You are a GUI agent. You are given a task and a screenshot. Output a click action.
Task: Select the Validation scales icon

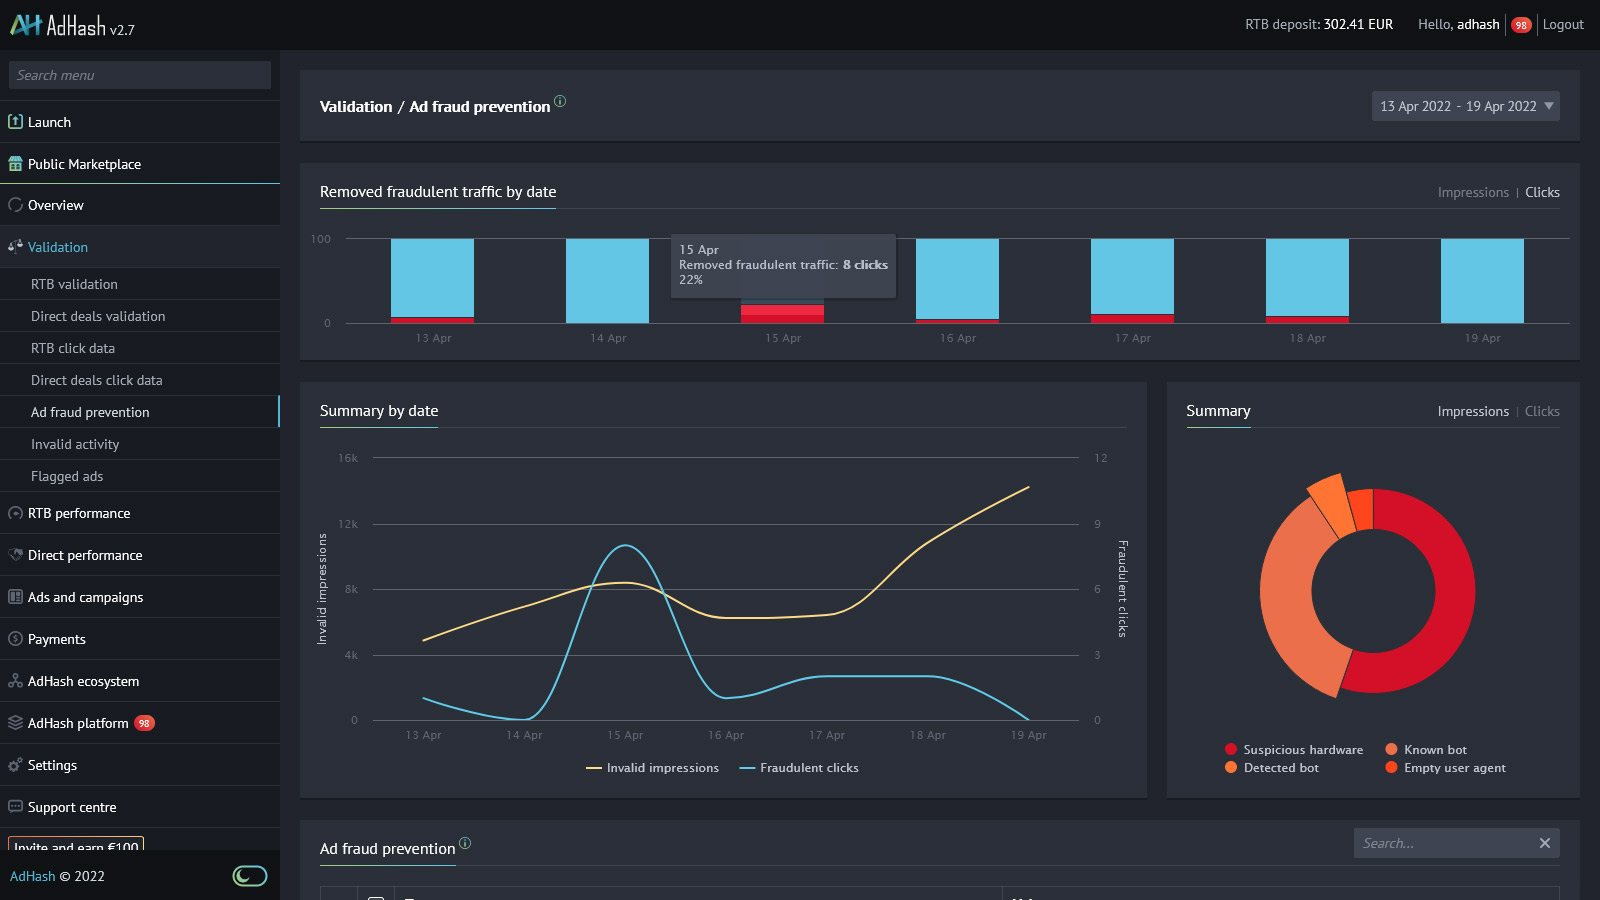(15, 247)
